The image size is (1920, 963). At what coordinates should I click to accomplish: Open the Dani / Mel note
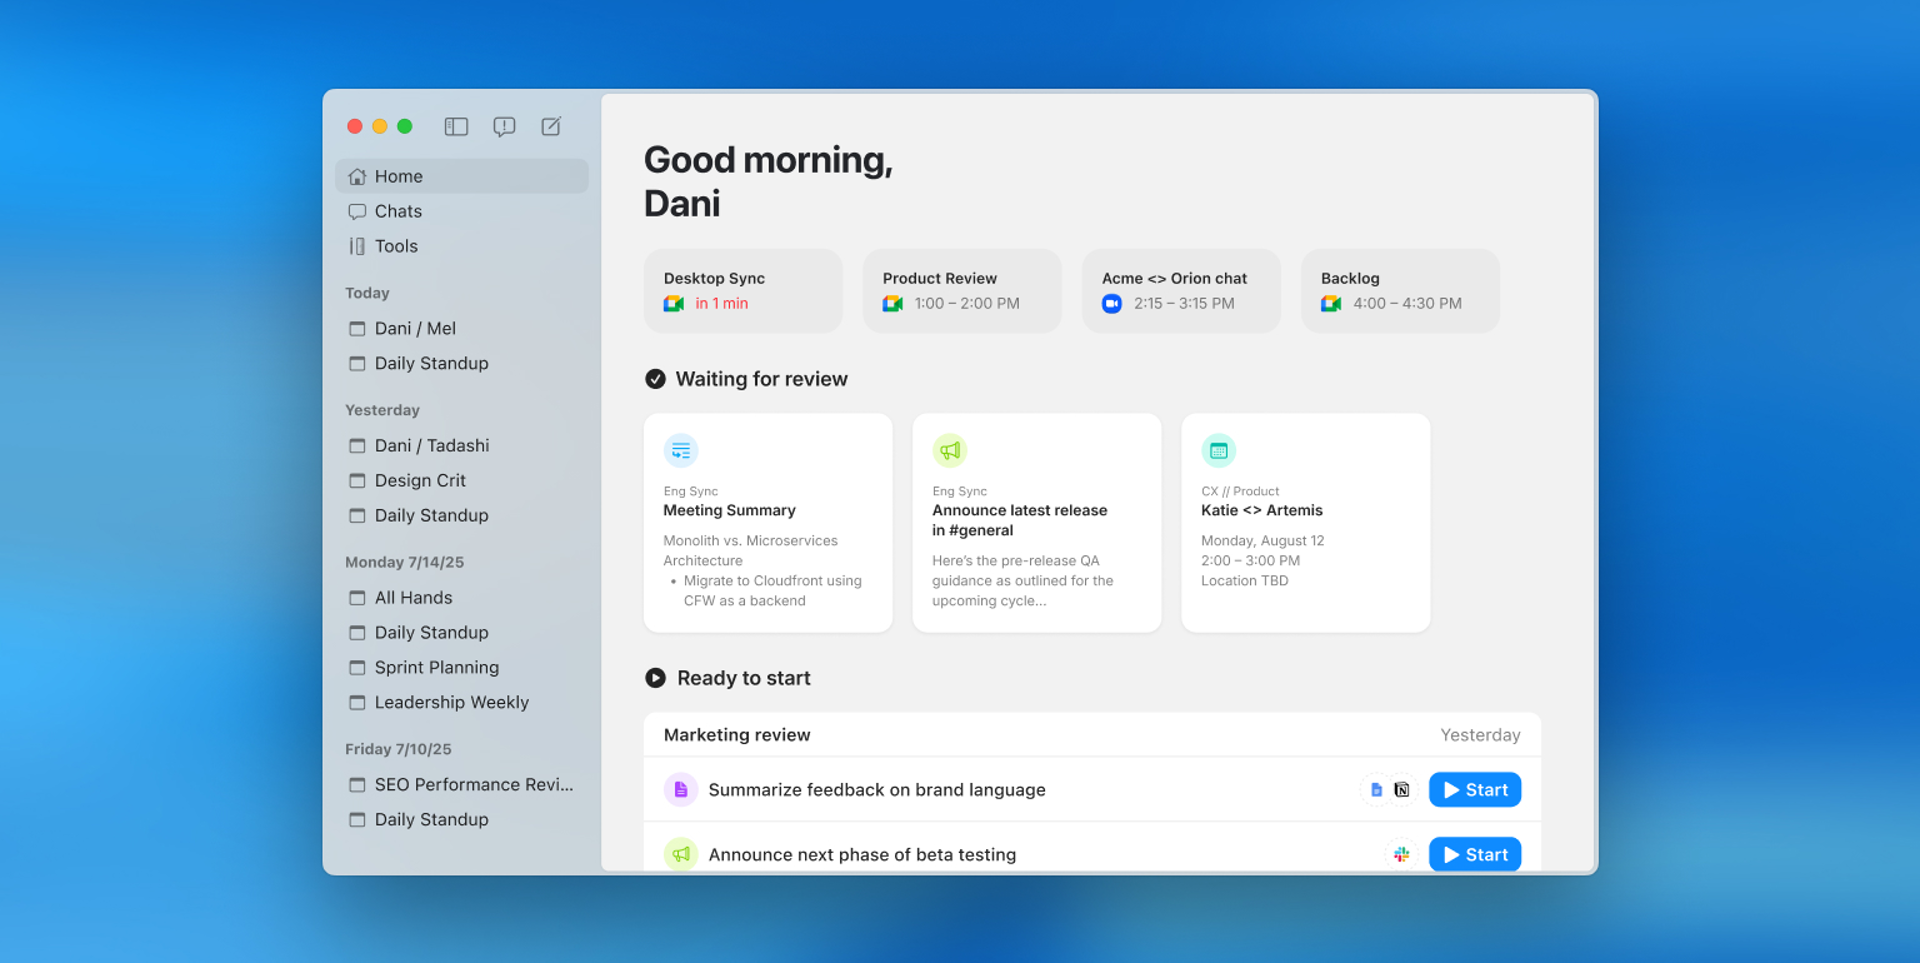(x=415, y=328)
